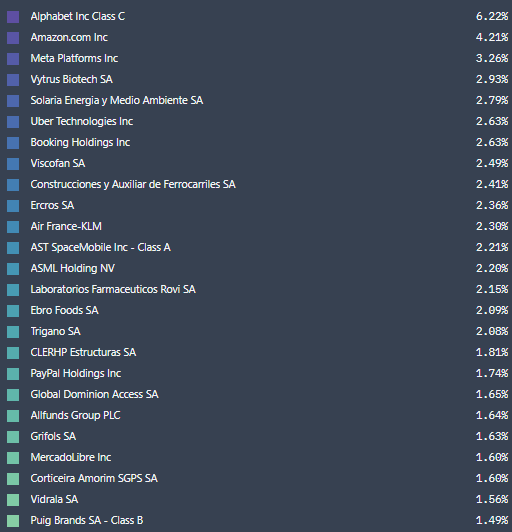Click the 2.21% AST SpaceMobile weight
512x532 pixels.
492,247
